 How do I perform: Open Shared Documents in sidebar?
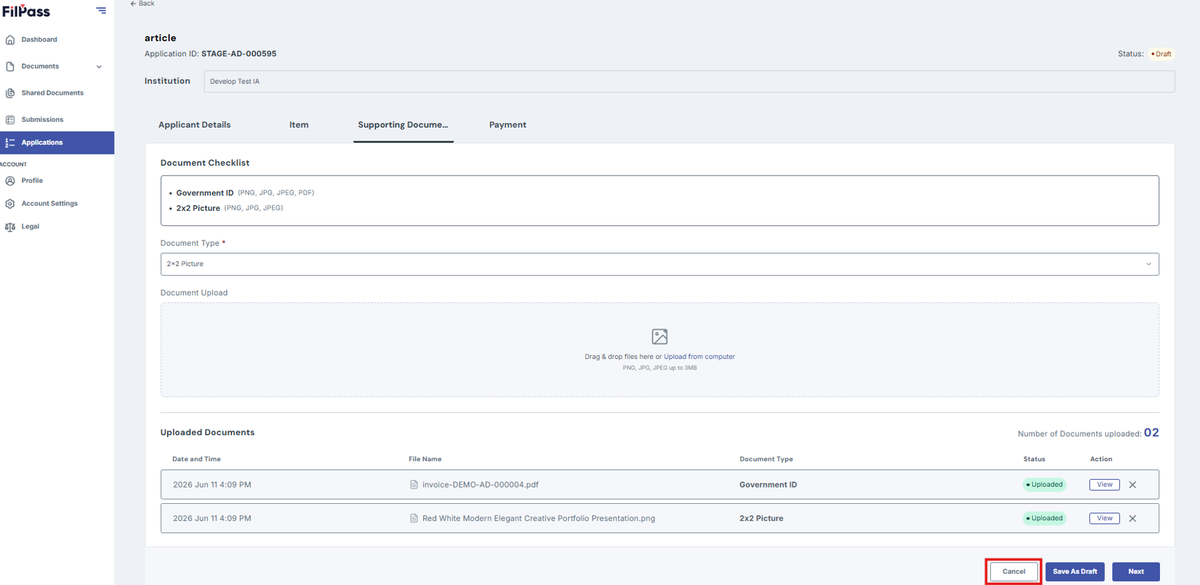[x=53, y=93]
